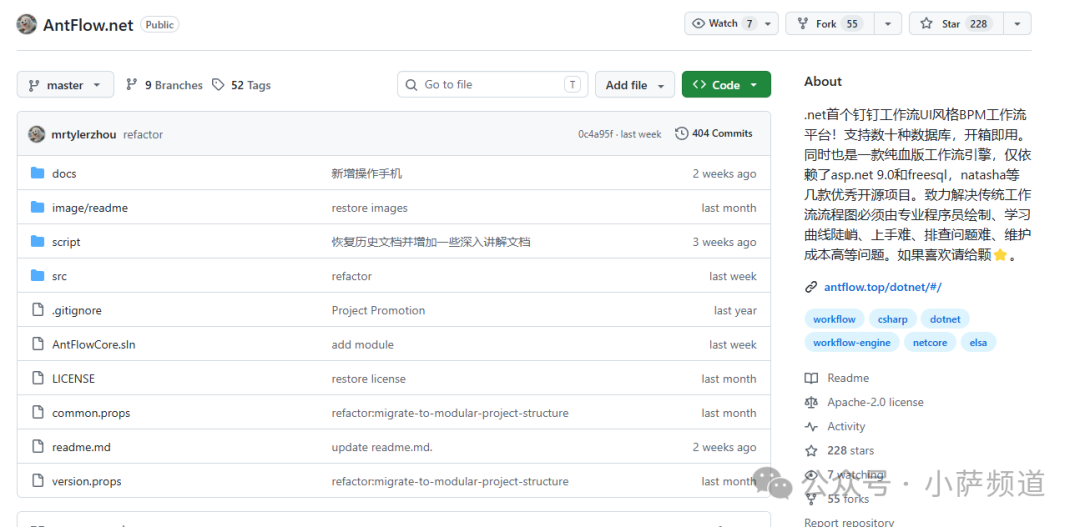Open the 'Project Promotion' commit message

point(378,311)
